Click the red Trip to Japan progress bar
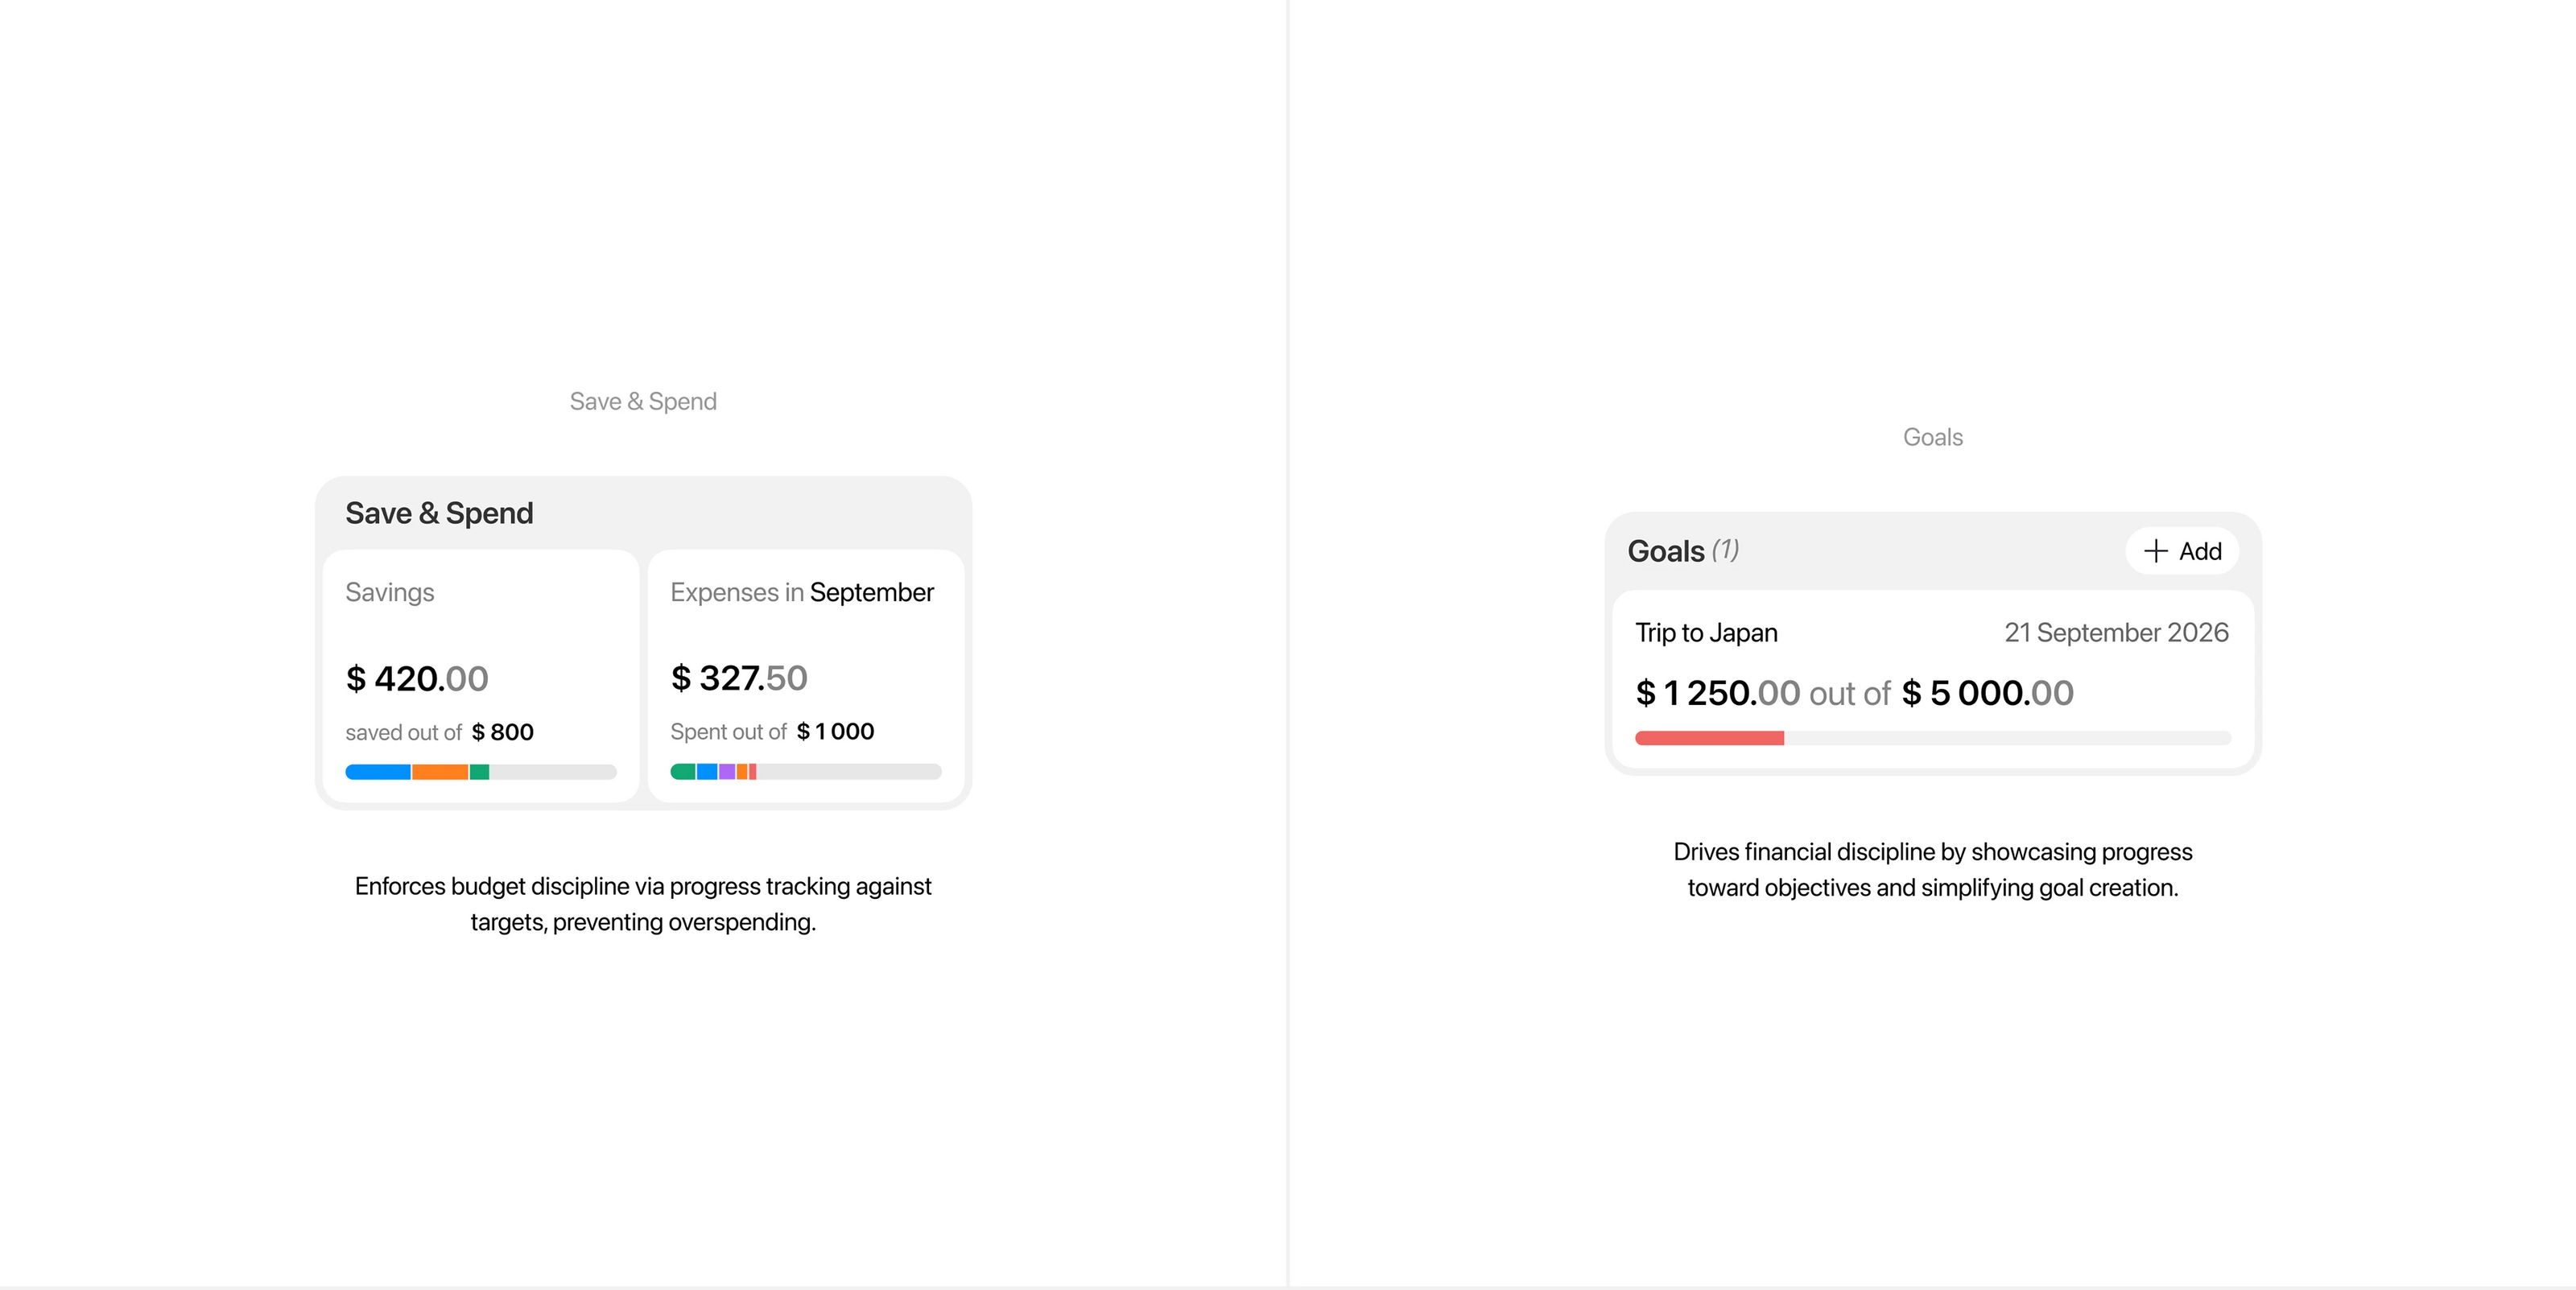Screen dimensions: 2576x1290 tap(1709, 738)
